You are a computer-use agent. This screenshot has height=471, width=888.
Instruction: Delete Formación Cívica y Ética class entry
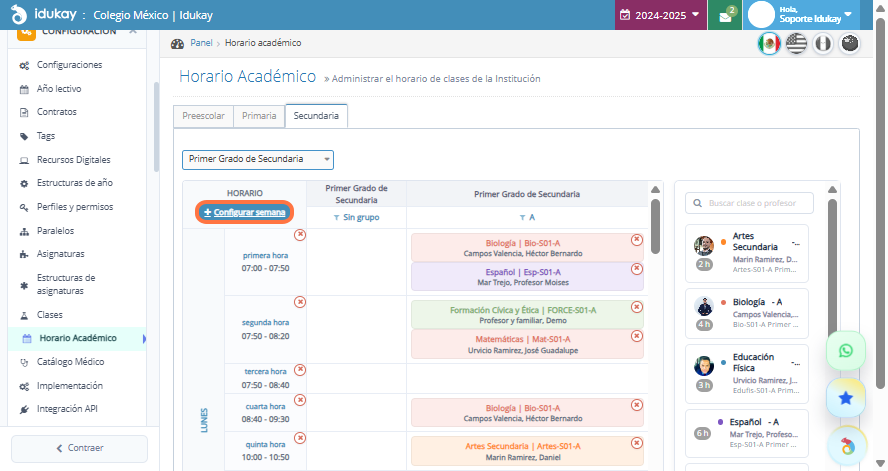coord(637,307)
